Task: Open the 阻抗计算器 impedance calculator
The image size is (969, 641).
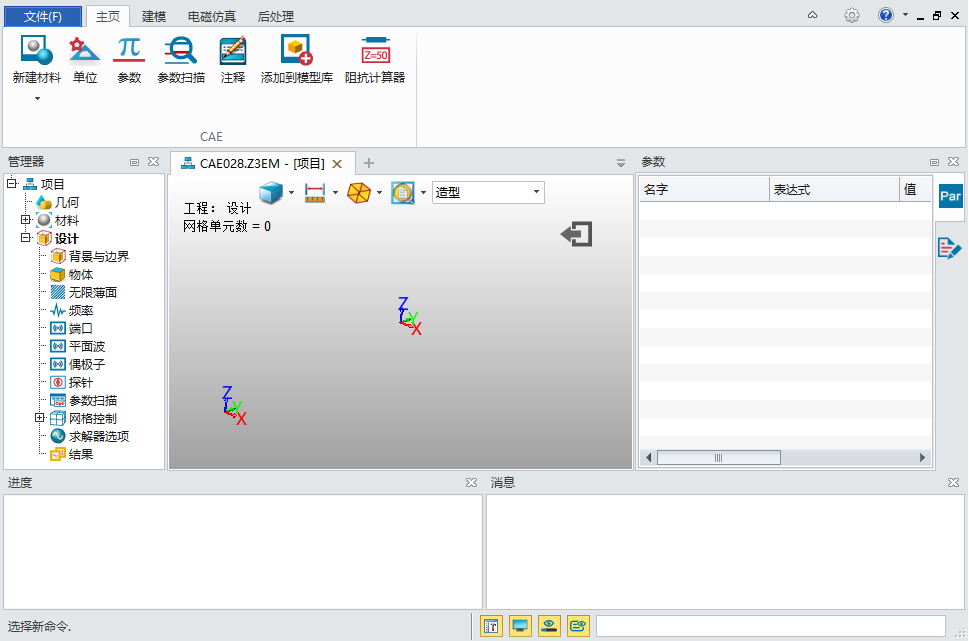Action: click(375, 60)
